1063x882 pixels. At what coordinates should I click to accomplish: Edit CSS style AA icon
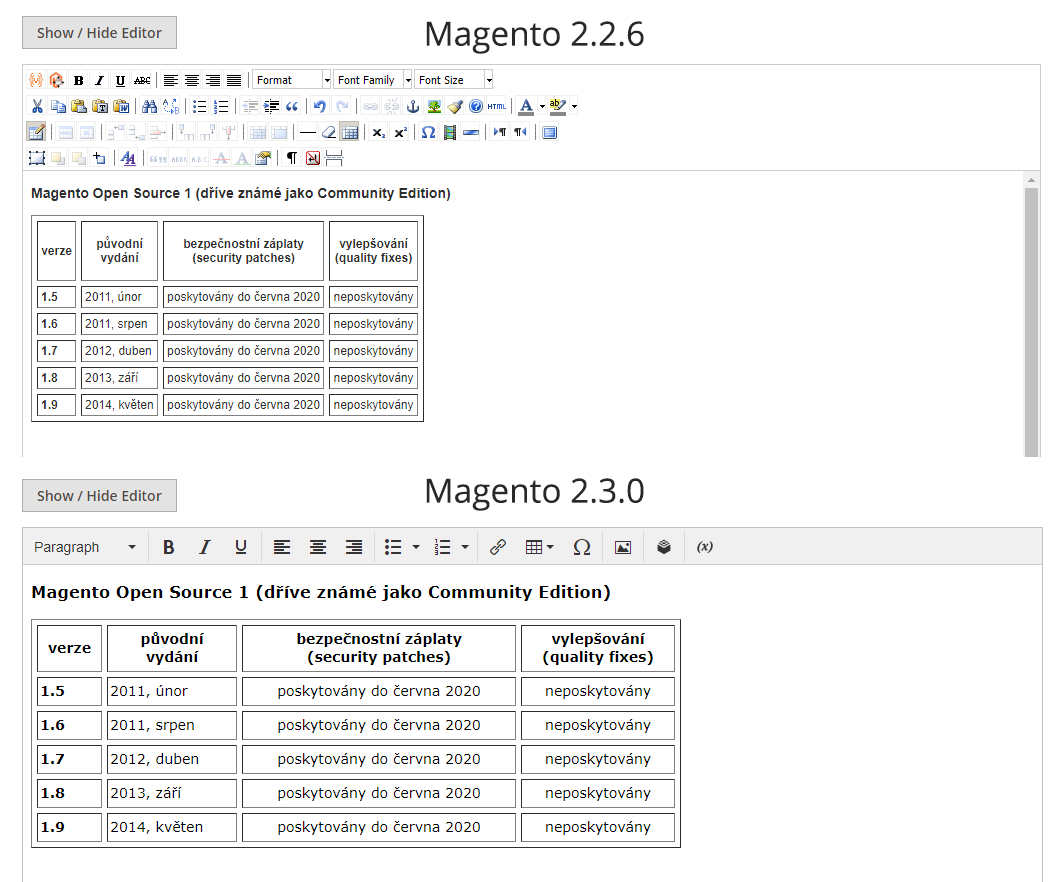point(128,158)
